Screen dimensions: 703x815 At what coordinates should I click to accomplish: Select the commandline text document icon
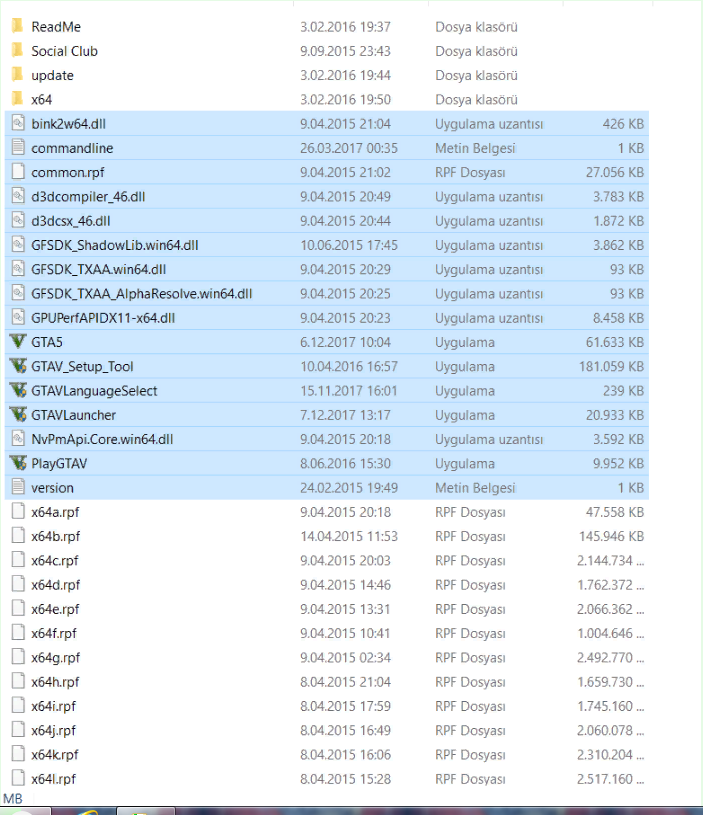point(18,148)
